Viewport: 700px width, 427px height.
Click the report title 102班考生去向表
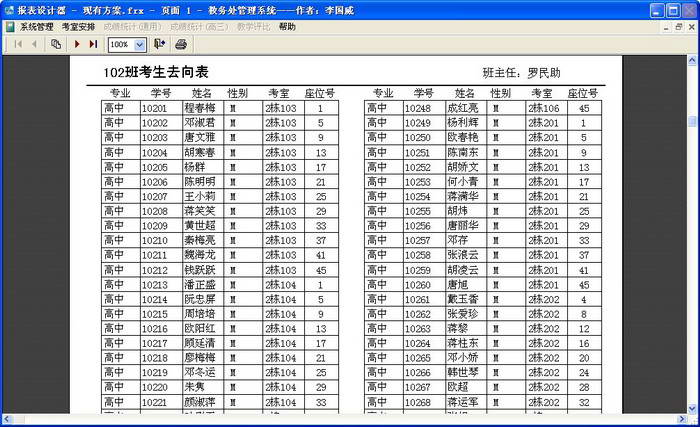click(x=156, y=72)
